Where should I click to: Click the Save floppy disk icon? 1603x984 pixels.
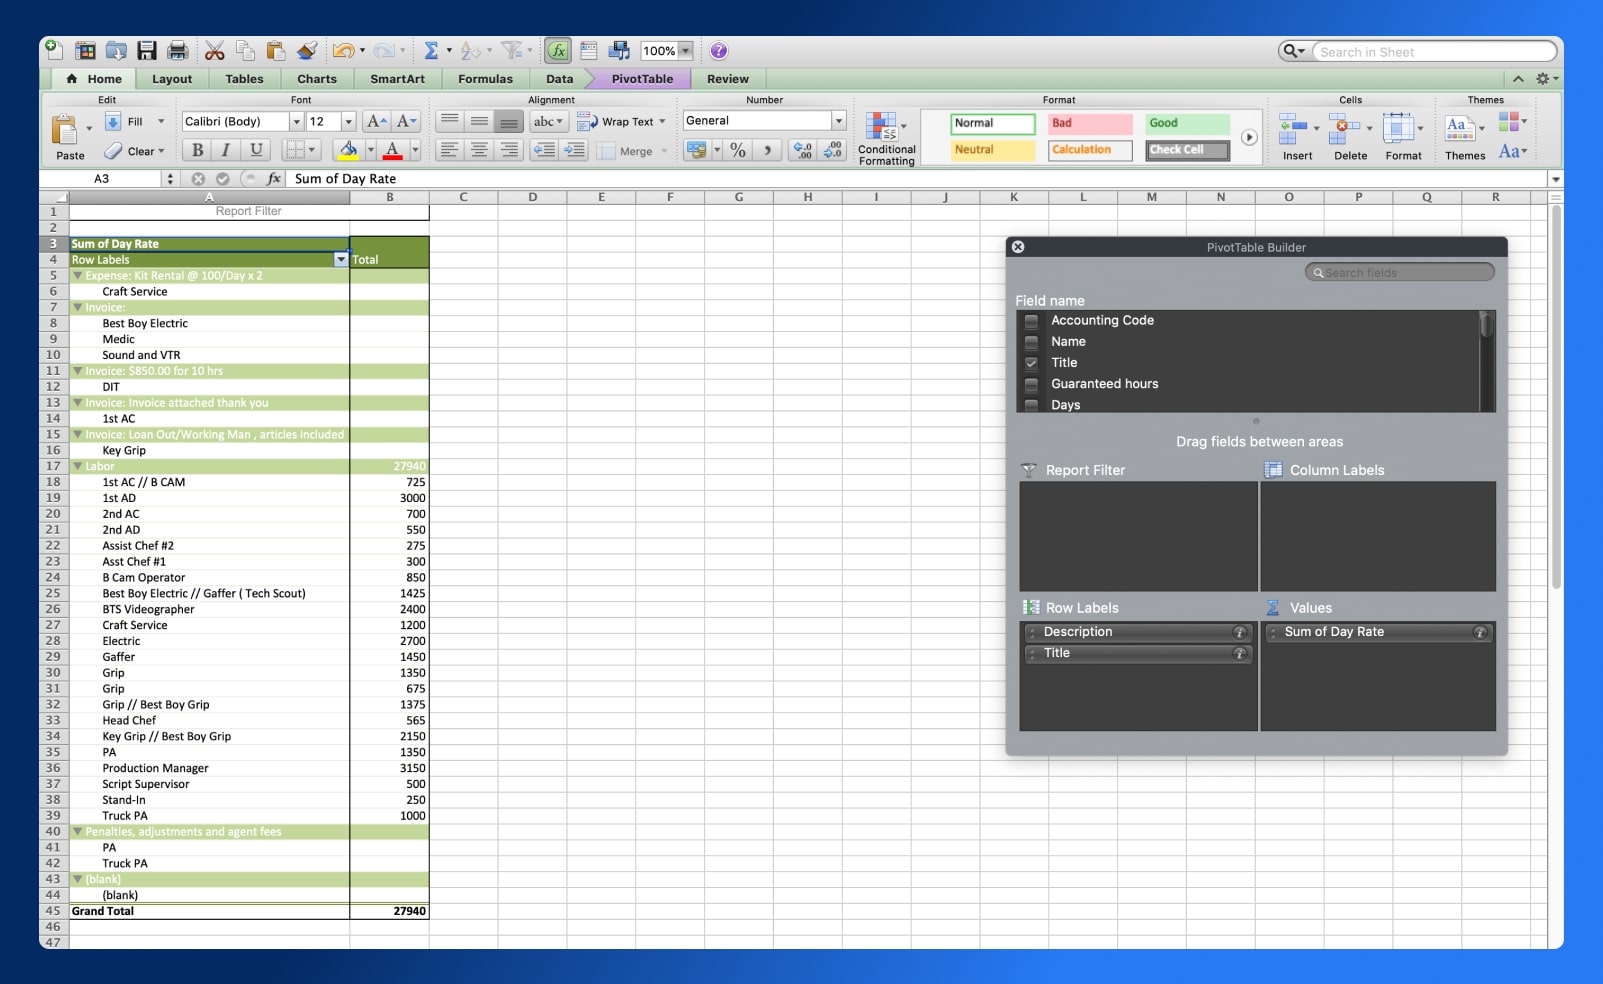[x=147, y=51]
